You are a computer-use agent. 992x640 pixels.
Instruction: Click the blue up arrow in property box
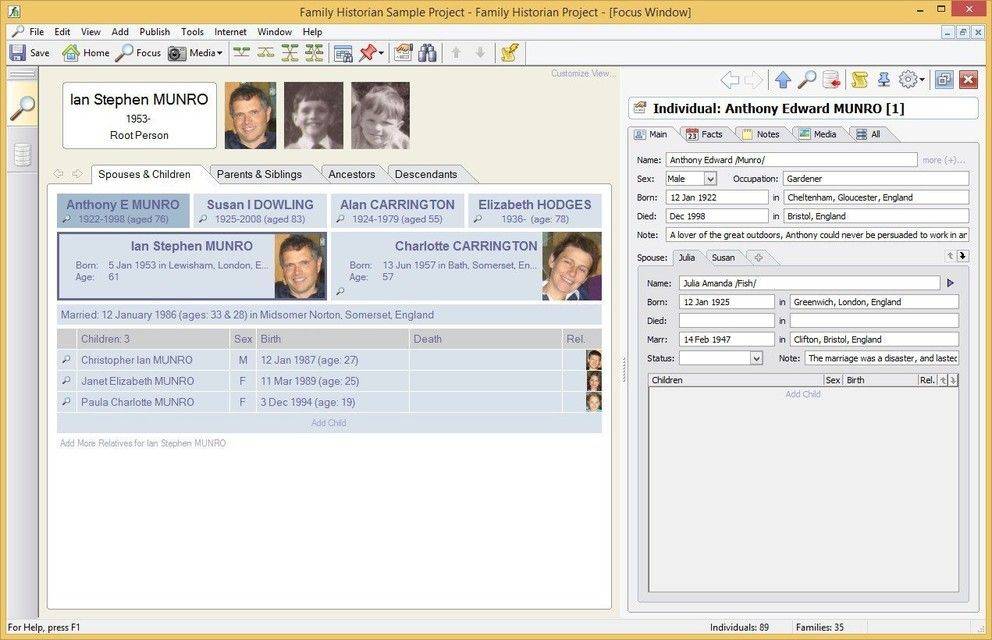coord(782,80)
